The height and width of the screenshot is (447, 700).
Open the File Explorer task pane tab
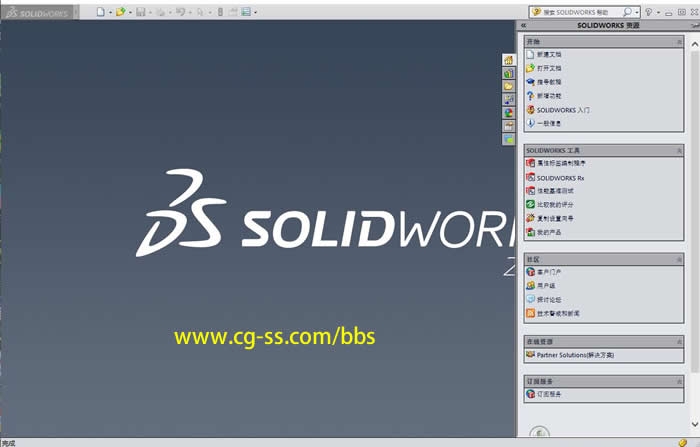pos(509,87)
